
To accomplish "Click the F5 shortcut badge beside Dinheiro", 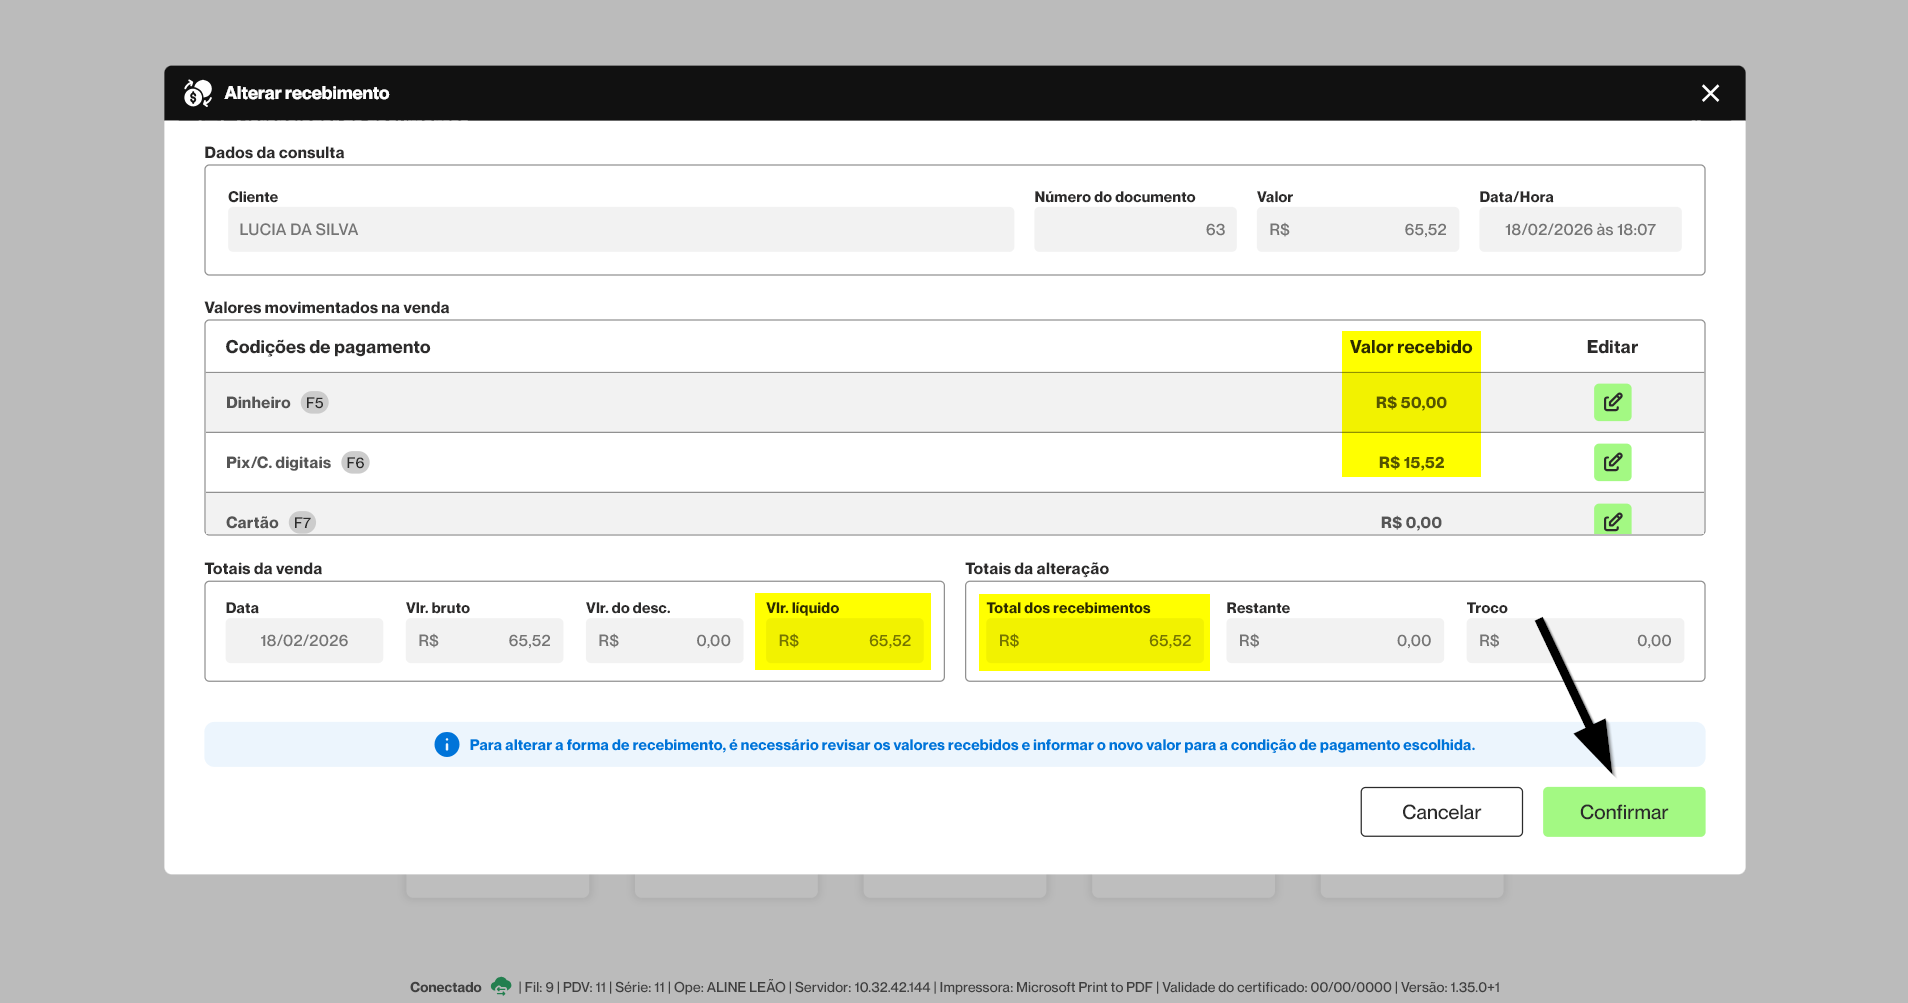I will (x=315, y=403).
